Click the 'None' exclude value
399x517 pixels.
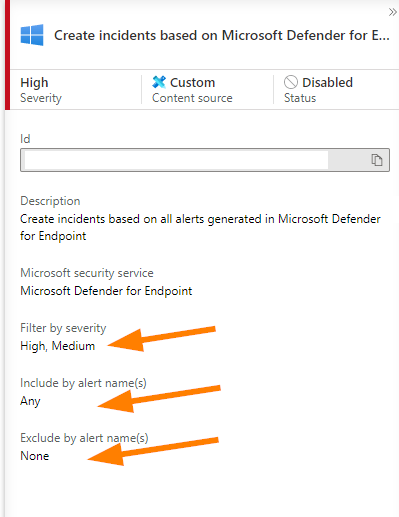35,456
